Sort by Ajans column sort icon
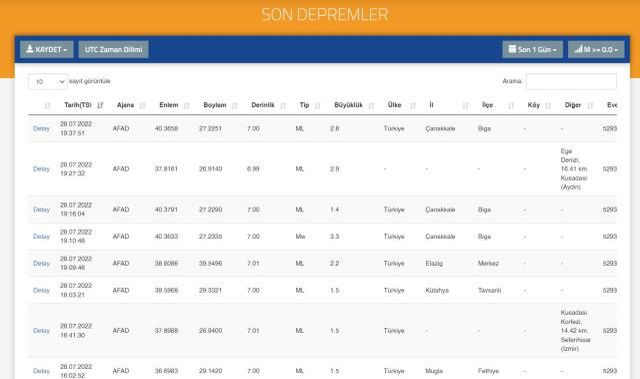The width and height of the screenshot is (640, 379). [142, 105]
